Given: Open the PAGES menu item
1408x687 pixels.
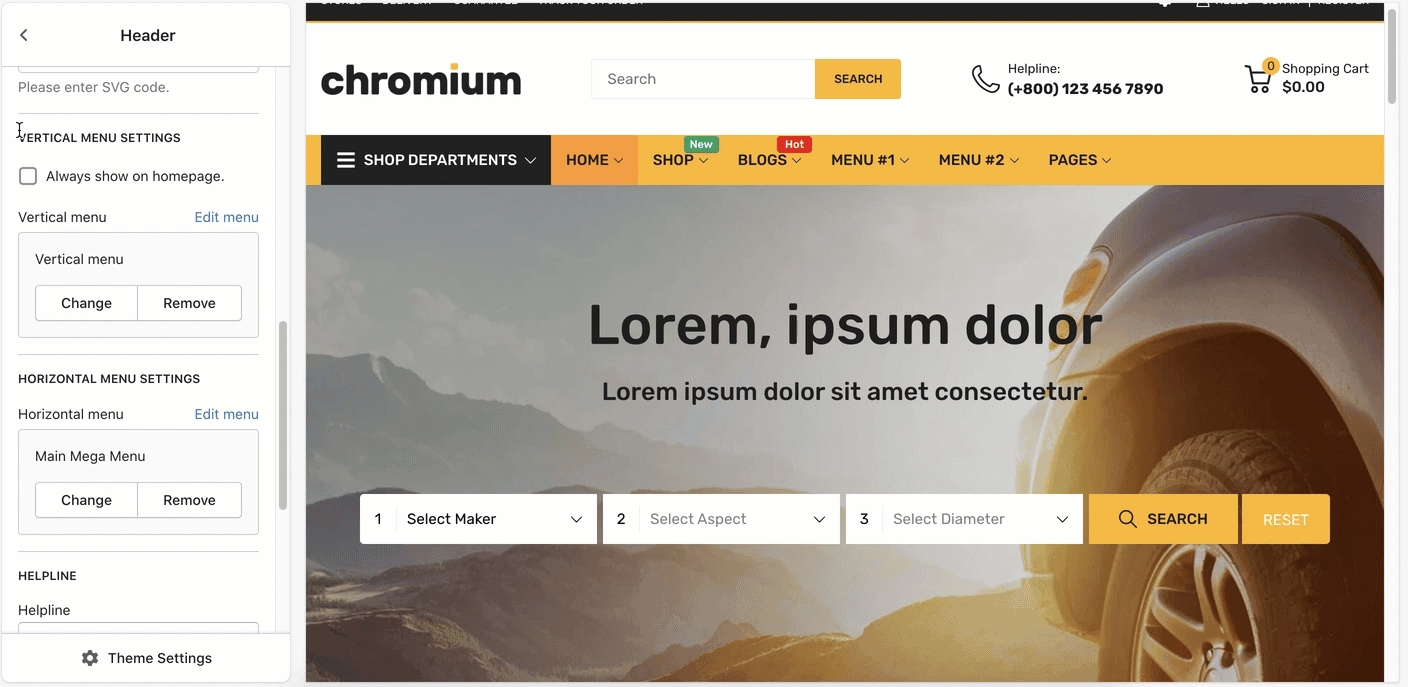Looking at the screenshot, I should coord(1080,160).
